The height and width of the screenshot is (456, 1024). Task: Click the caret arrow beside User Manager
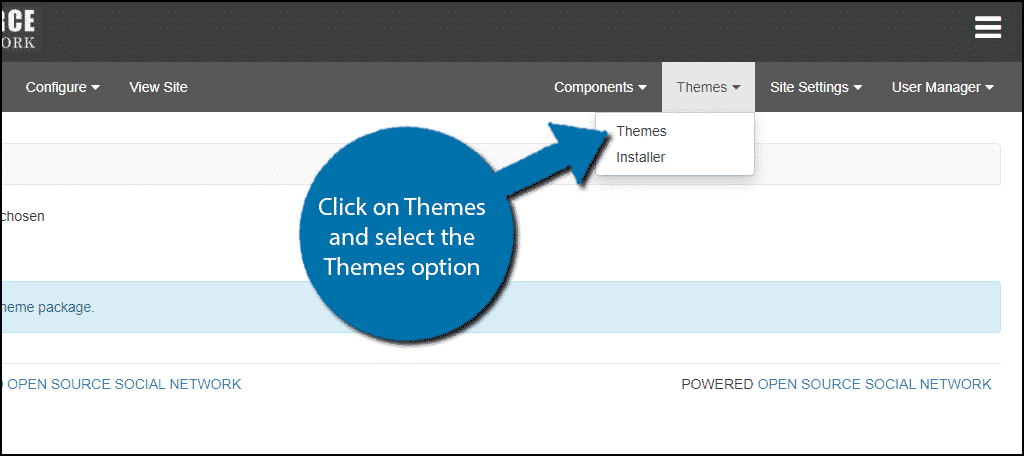click(x=989, y=88)
